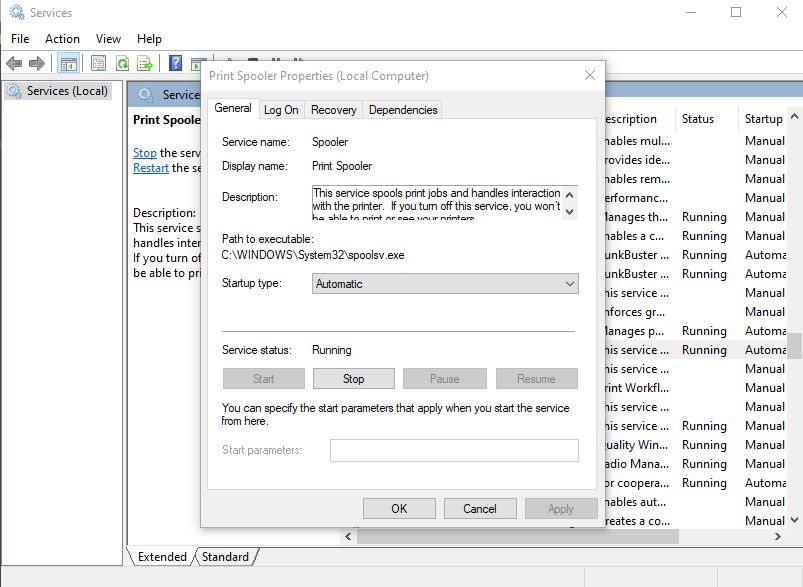Click the Resume button
The height and width of the screenshot is (587, 803).
point(536,379)
